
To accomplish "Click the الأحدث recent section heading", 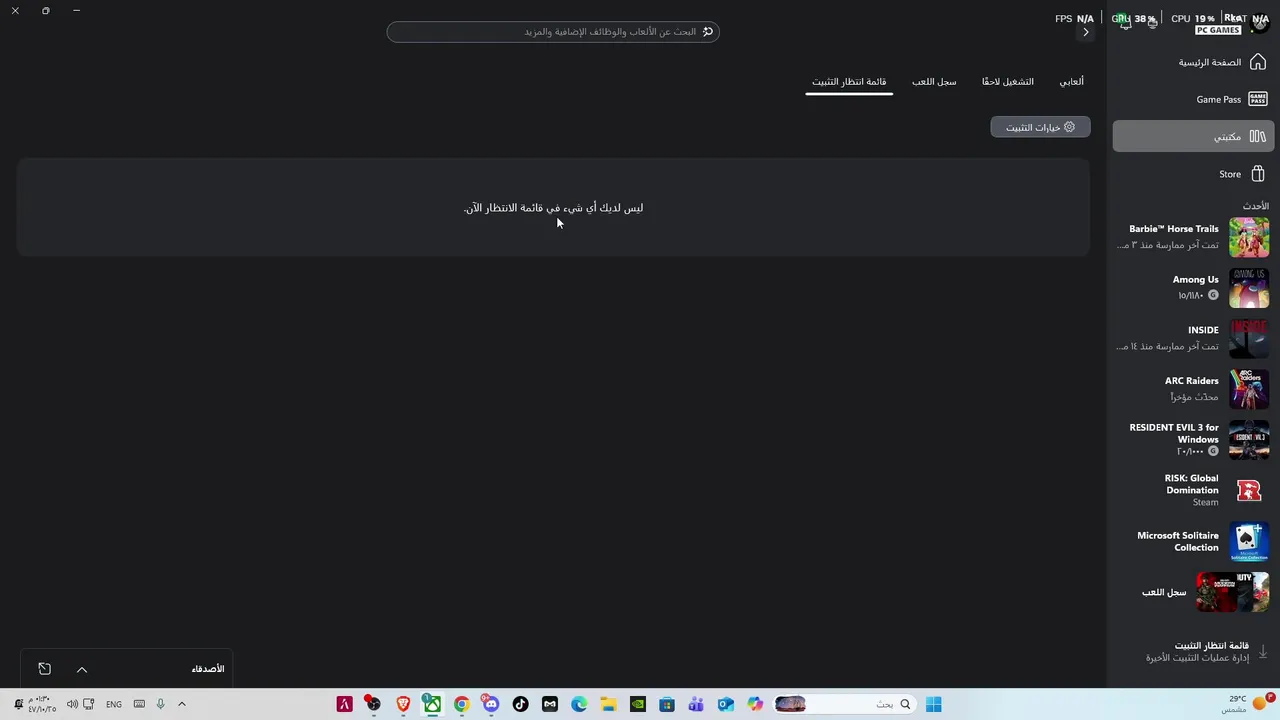I will (x=1256, y=206).
